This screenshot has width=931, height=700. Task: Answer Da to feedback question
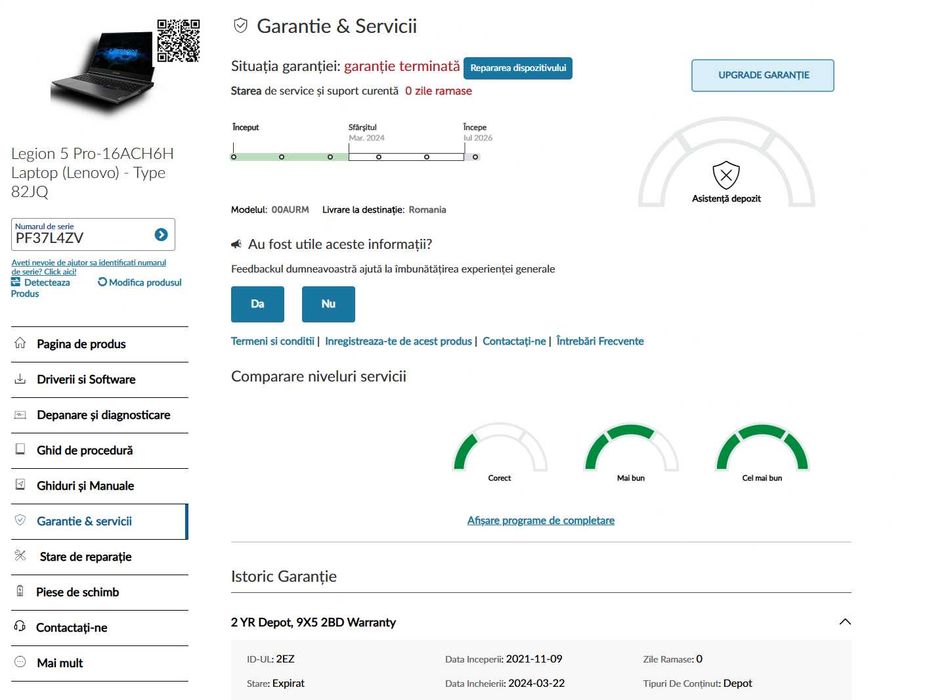point(257,304)
